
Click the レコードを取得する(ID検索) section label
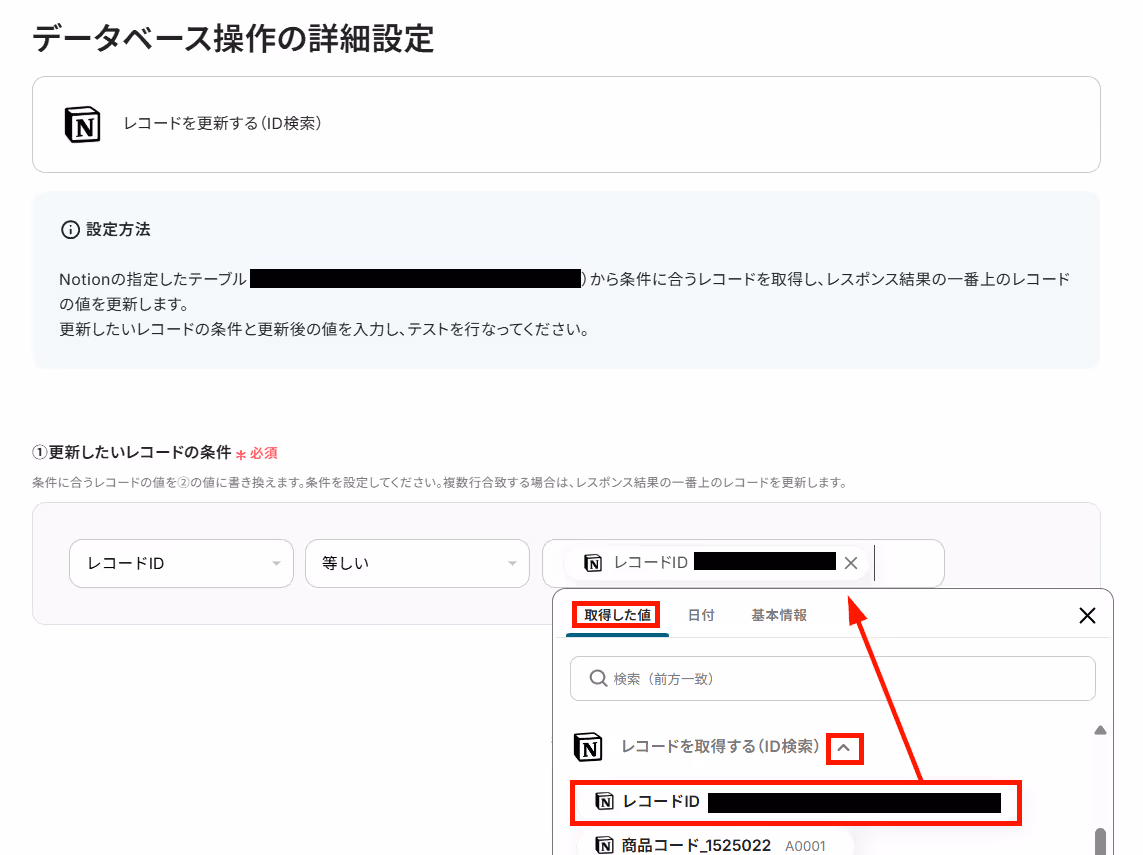pyautogui.click(x=720, y=746)
